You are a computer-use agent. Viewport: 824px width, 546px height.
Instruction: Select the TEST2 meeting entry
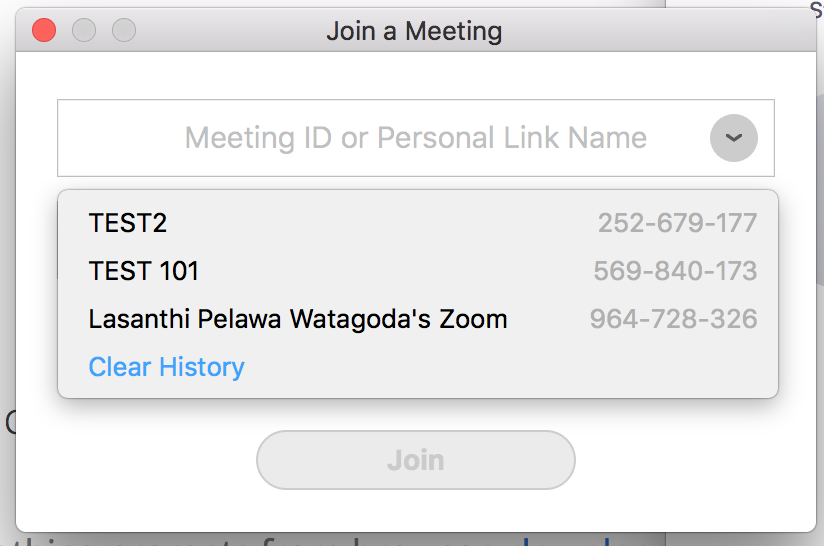click(418, 223)
